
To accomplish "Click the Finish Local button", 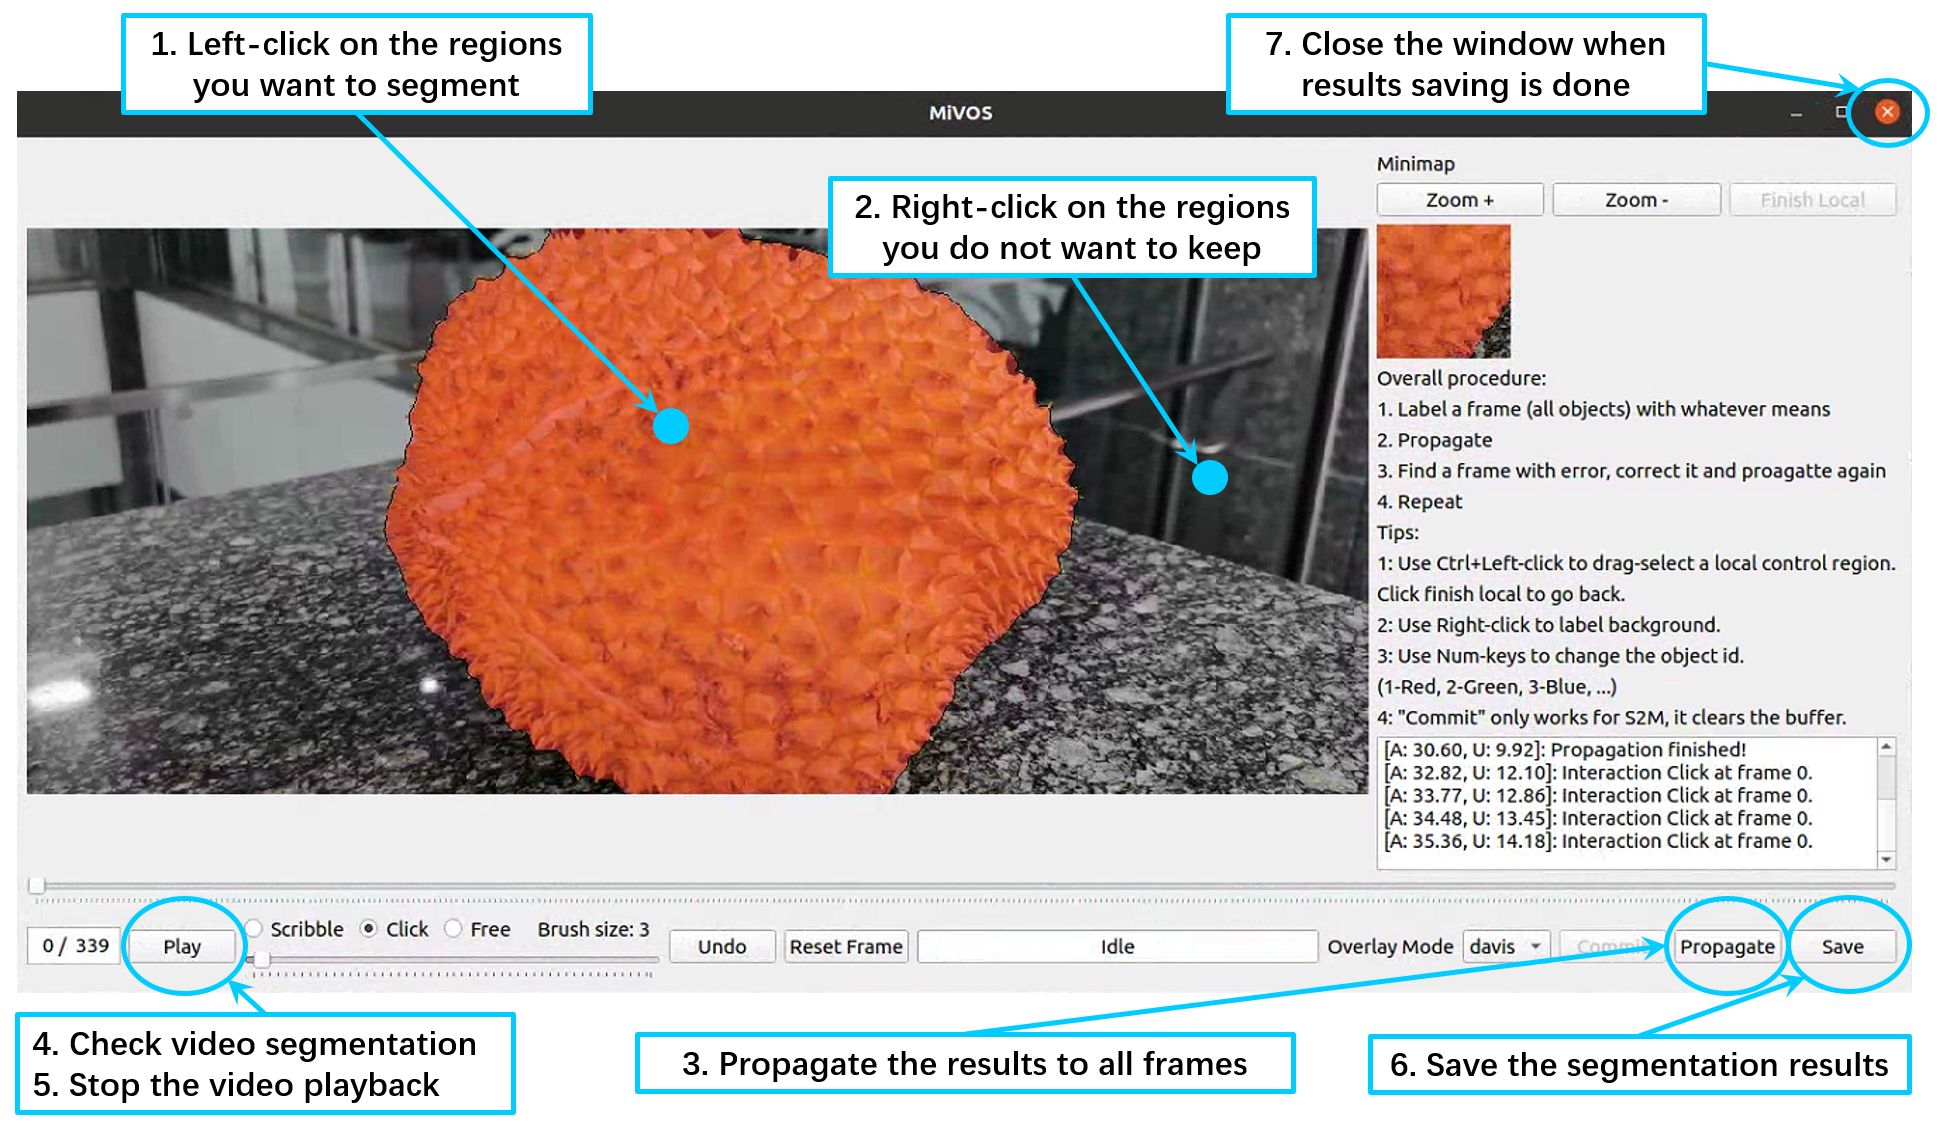I will tap(1812, 200).
